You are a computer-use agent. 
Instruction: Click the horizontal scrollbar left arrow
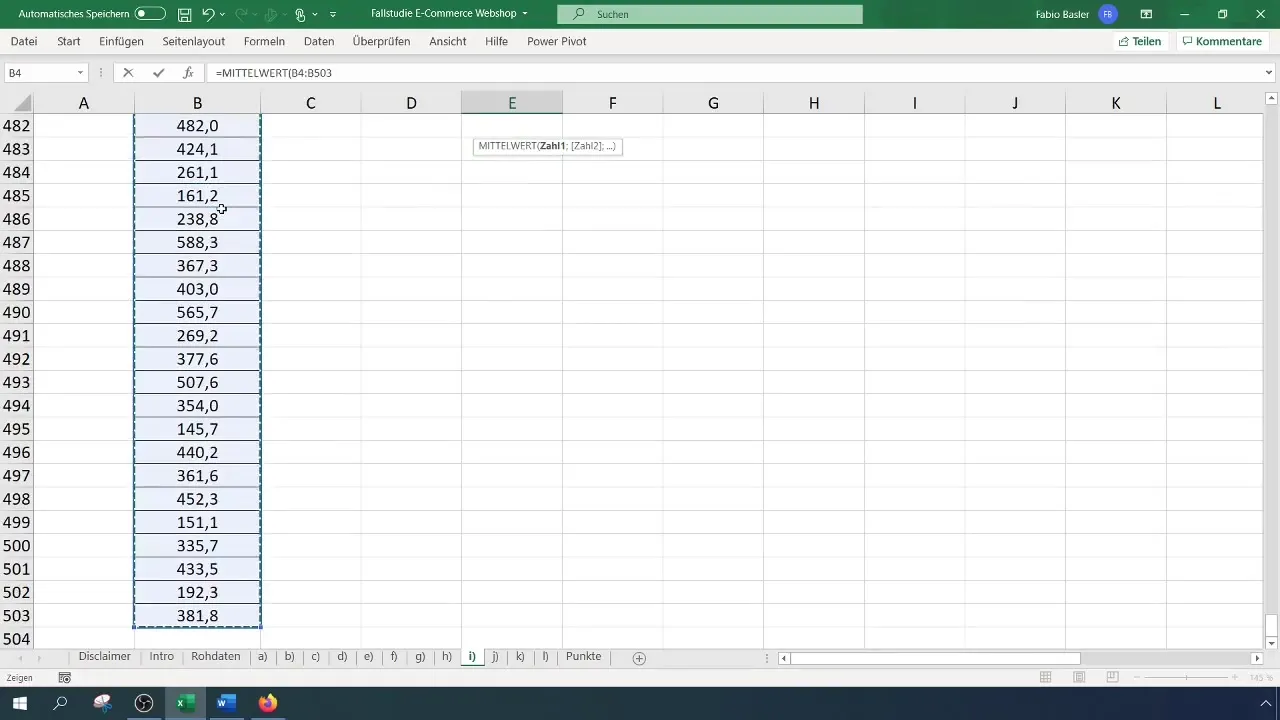point(784,658)
